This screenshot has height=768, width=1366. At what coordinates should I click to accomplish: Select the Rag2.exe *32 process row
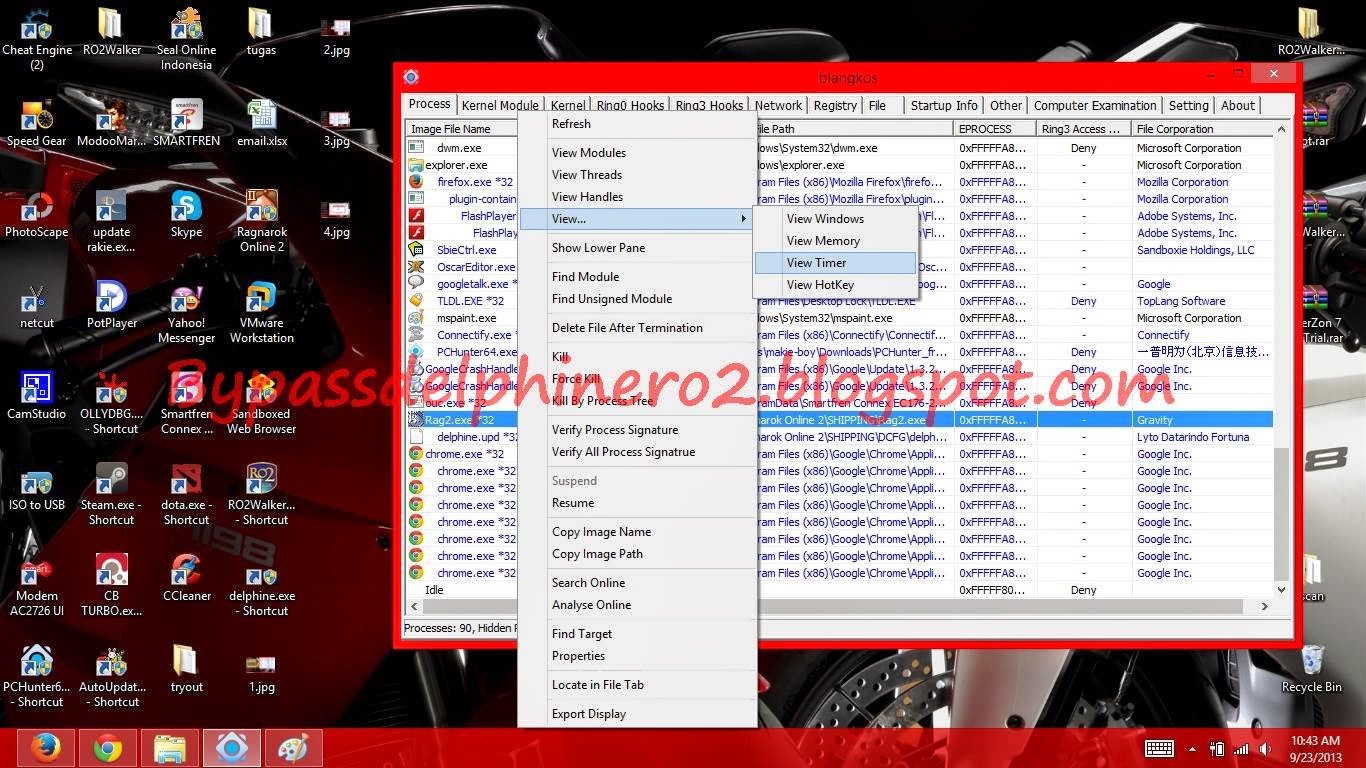(840, 420)
